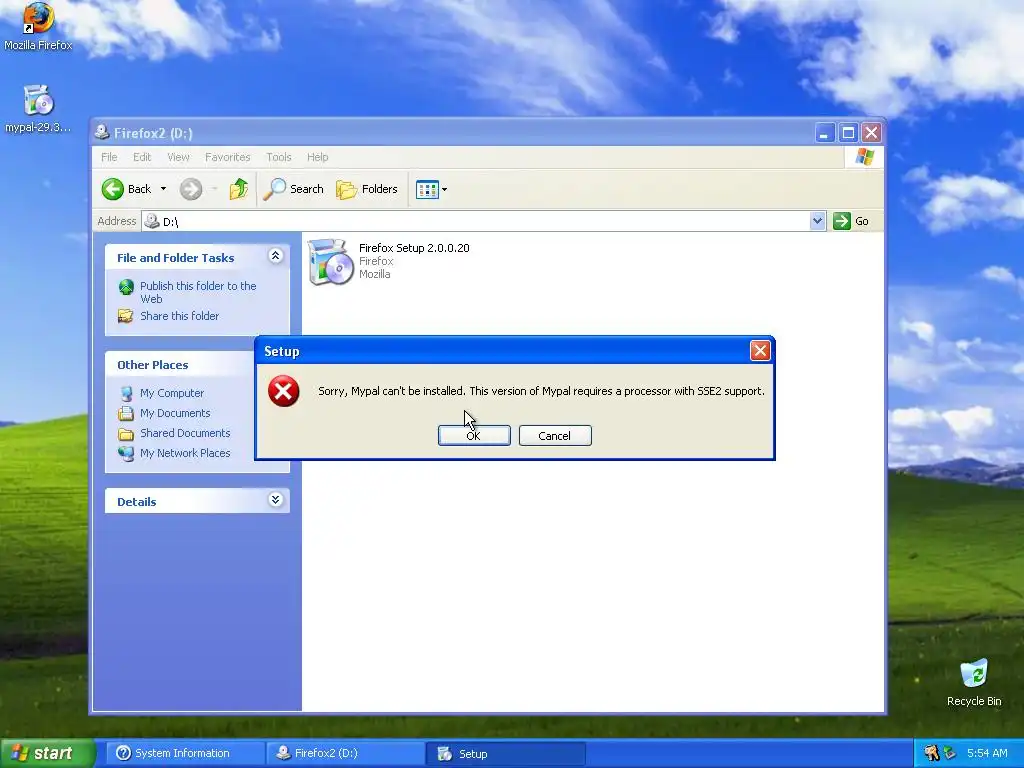Click the Firefox2 (D:) title bar drive icon

[101, 132]
